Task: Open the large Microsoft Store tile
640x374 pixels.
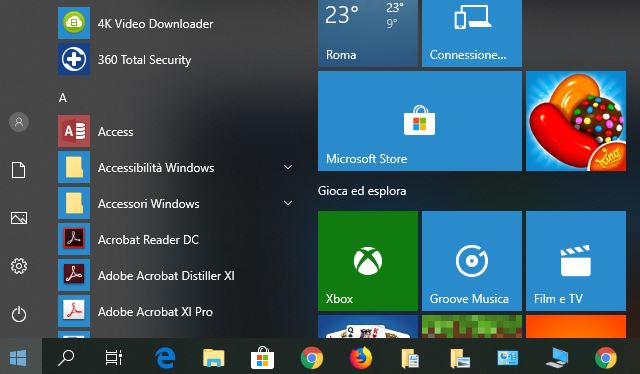Action: click(420, 121)
